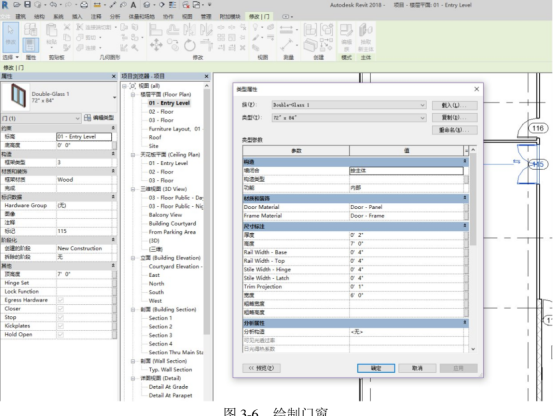
Task: Collapse the 3D View branch in project browser
Action: click(x=133, y=189)
